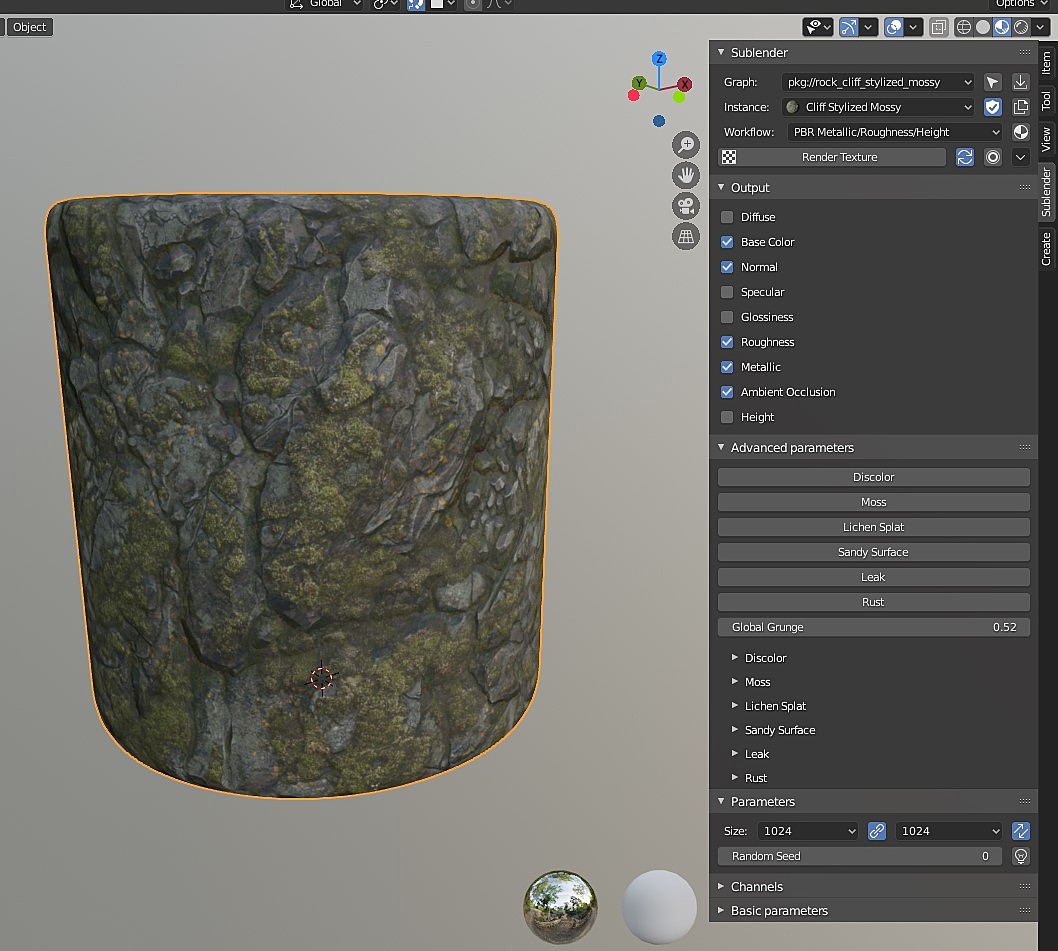Viewport: 1058px width, 951px height.
Task: Click the HDRI environment preview sphere
Action: [560, 906]
